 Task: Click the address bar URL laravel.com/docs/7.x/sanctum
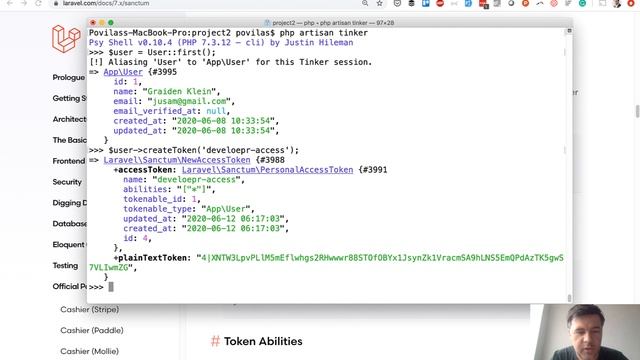tap(106, 3)
